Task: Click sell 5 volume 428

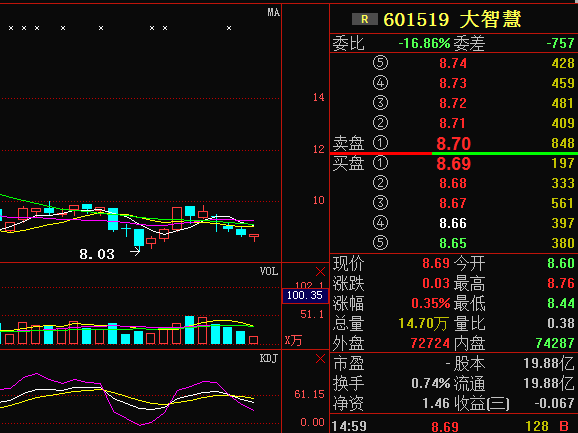Action: coord(563,63)
